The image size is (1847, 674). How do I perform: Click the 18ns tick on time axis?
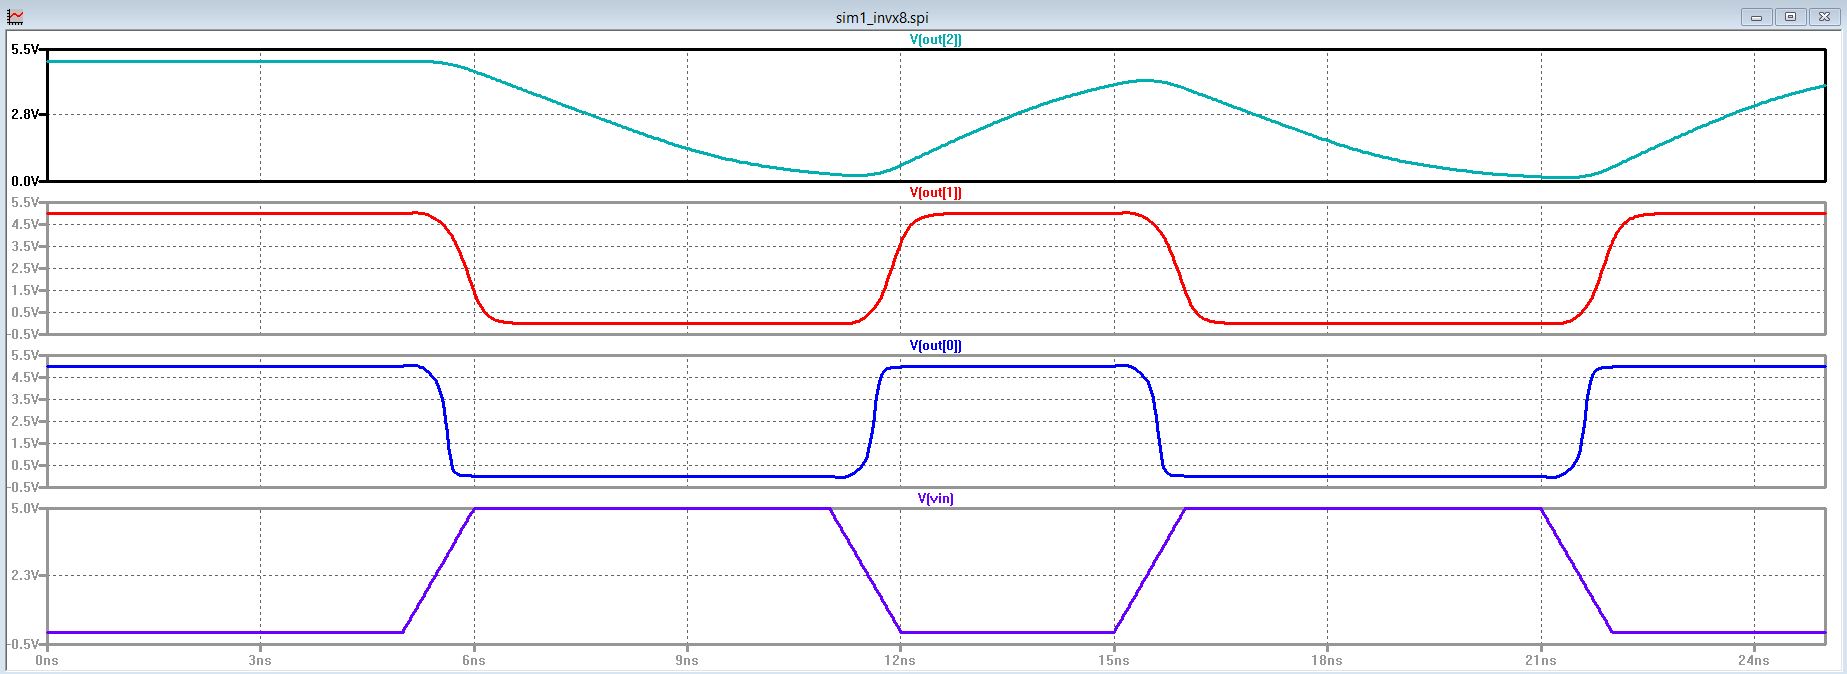[x=1327, y=661]
